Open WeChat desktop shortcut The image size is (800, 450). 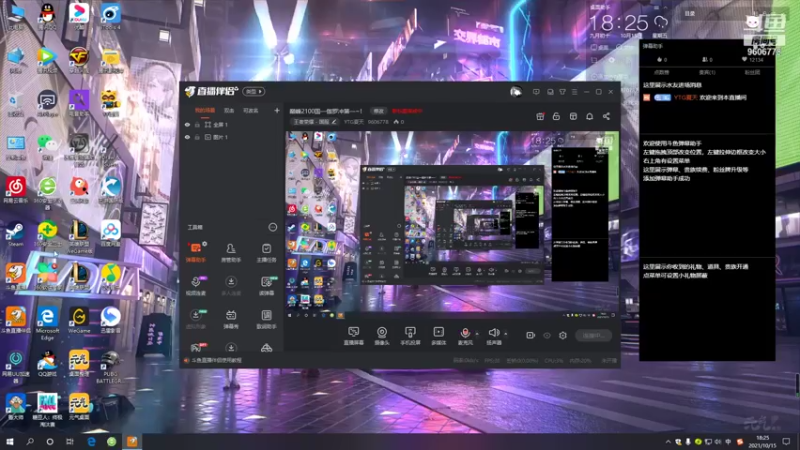(x=47, y=147)
